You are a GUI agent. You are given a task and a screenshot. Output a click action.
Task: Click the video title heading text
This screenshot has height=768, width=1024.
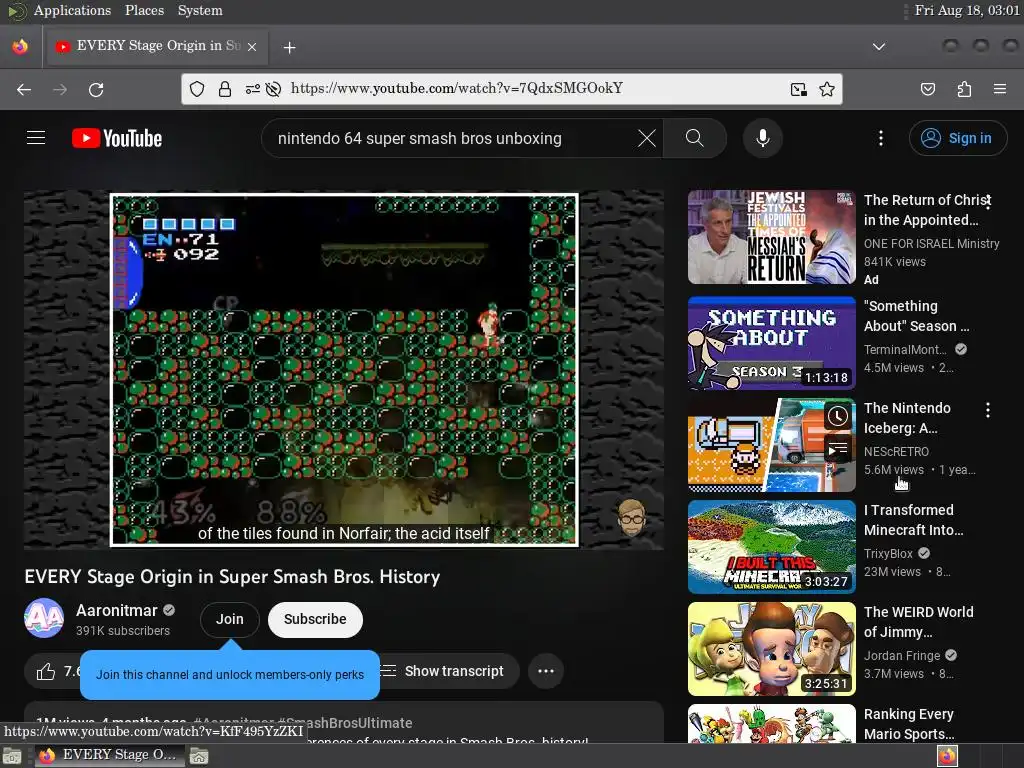coord(232,577)
